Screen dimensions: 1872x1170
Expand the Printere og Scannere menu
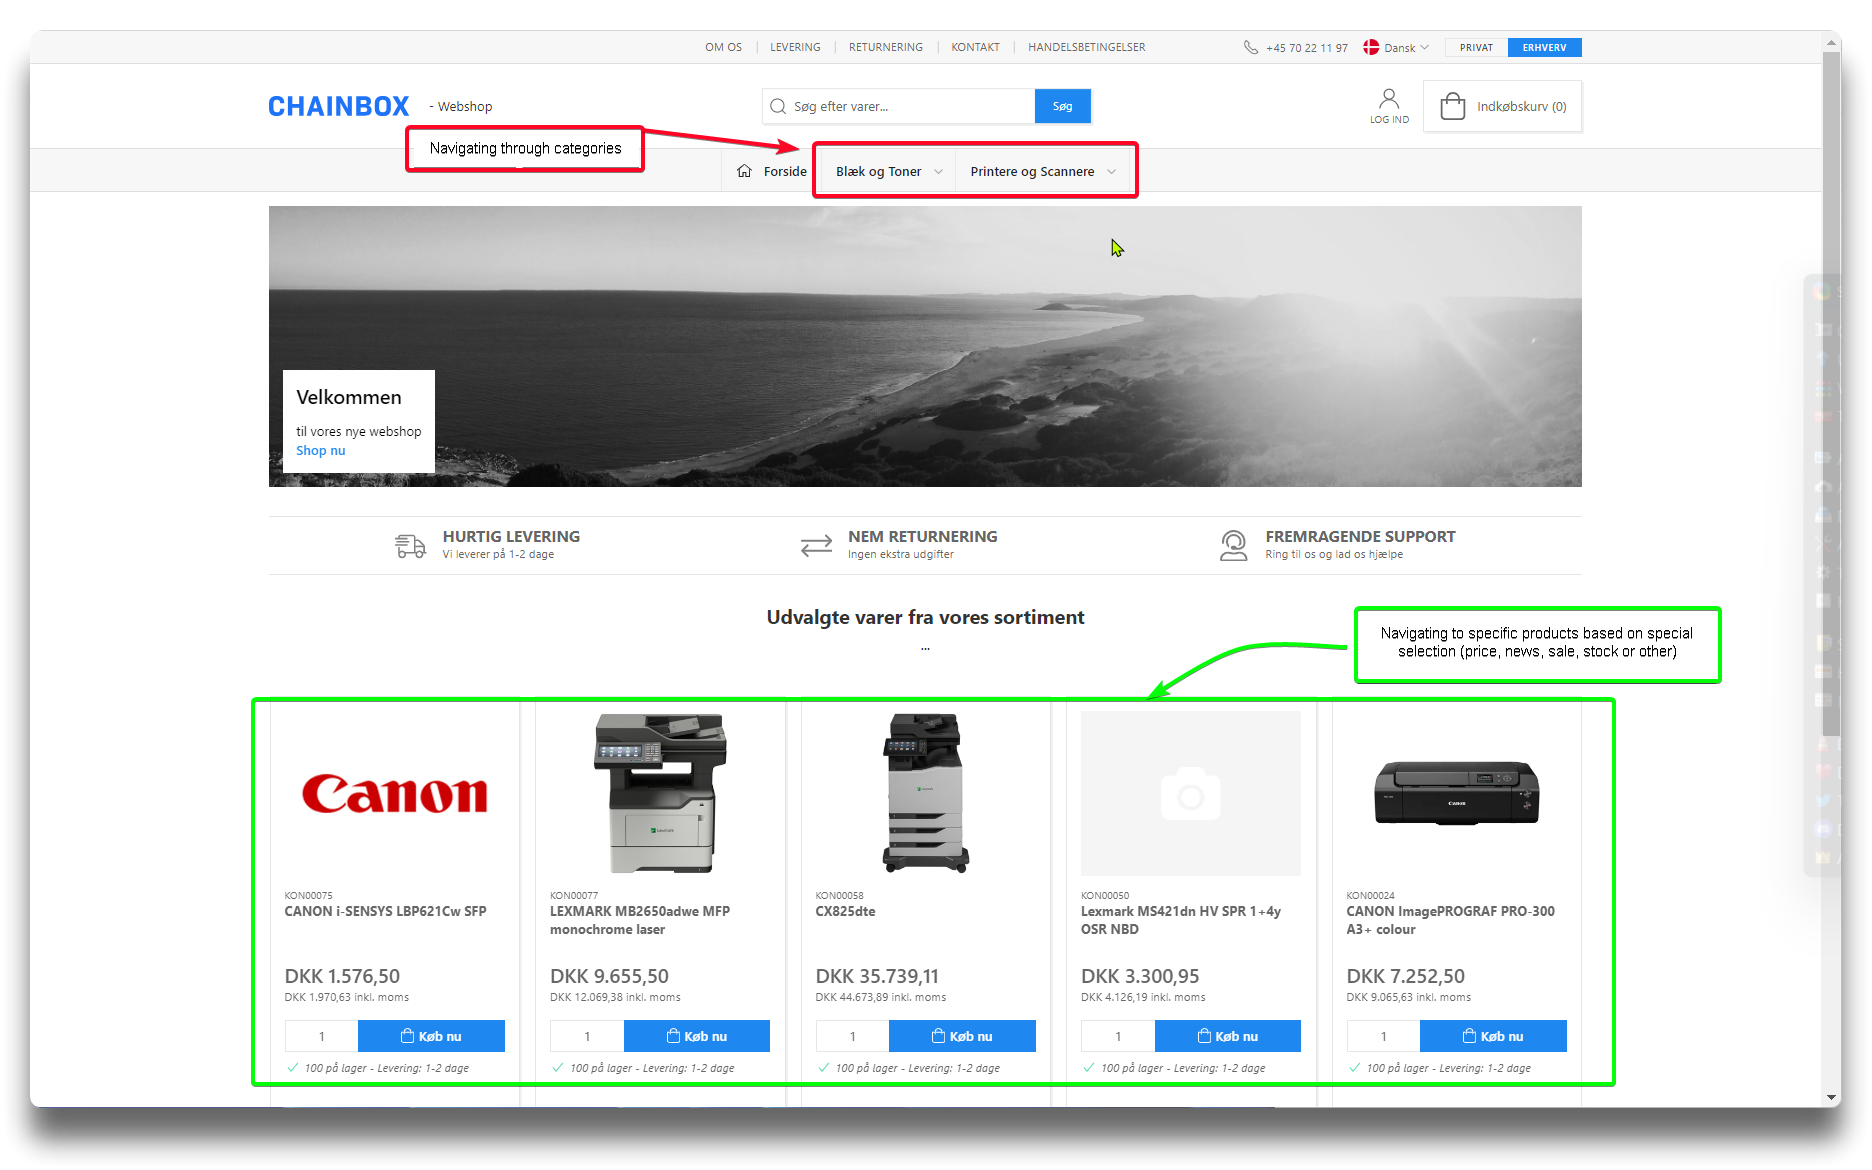[x=1042, y=171]
